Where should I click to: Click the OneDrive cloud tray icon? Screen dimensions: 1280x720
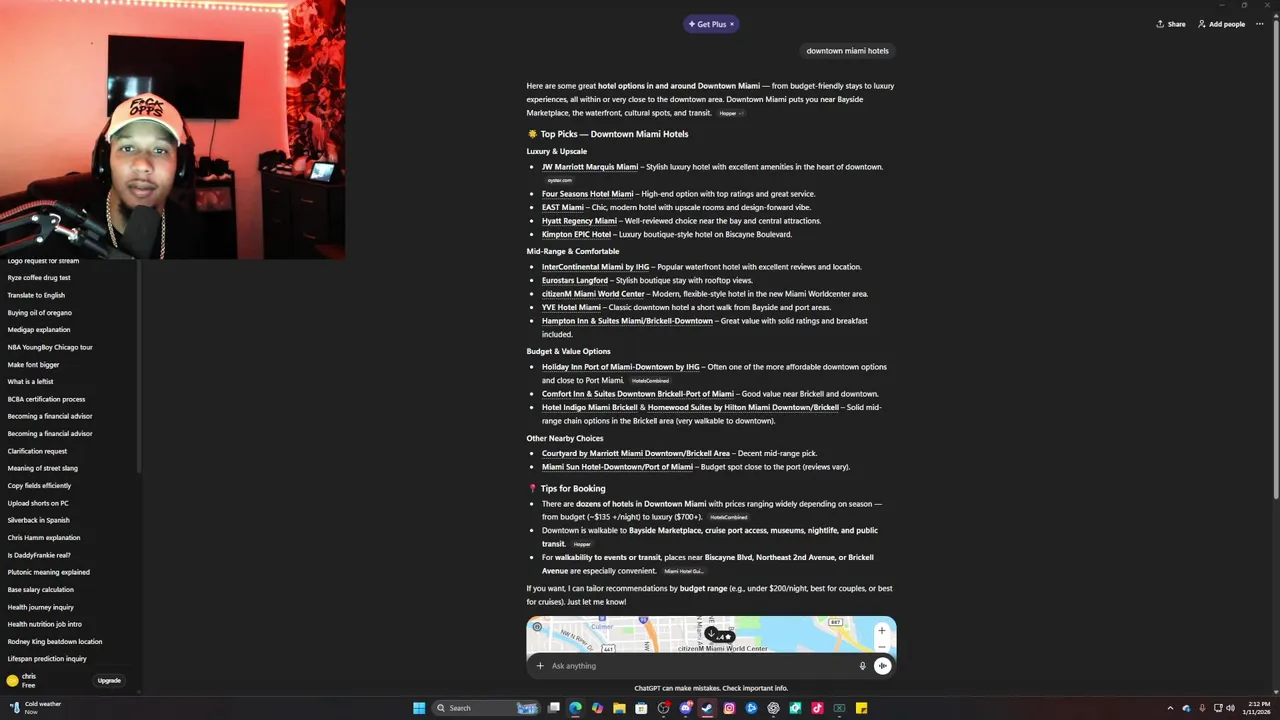pyautogui.click(x=1186, y=708)
